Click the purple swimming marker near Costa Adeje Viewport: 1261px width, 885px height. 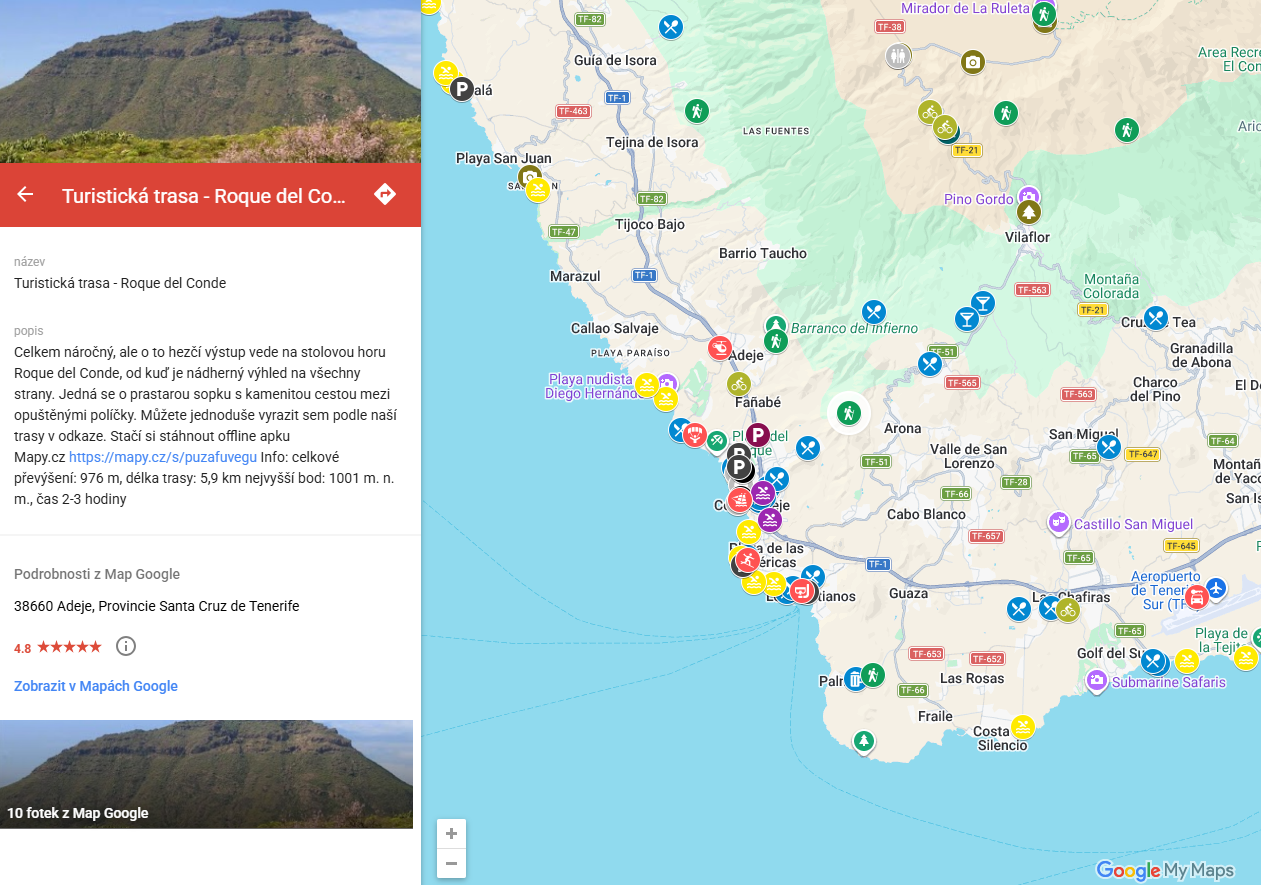pos(763,492)
